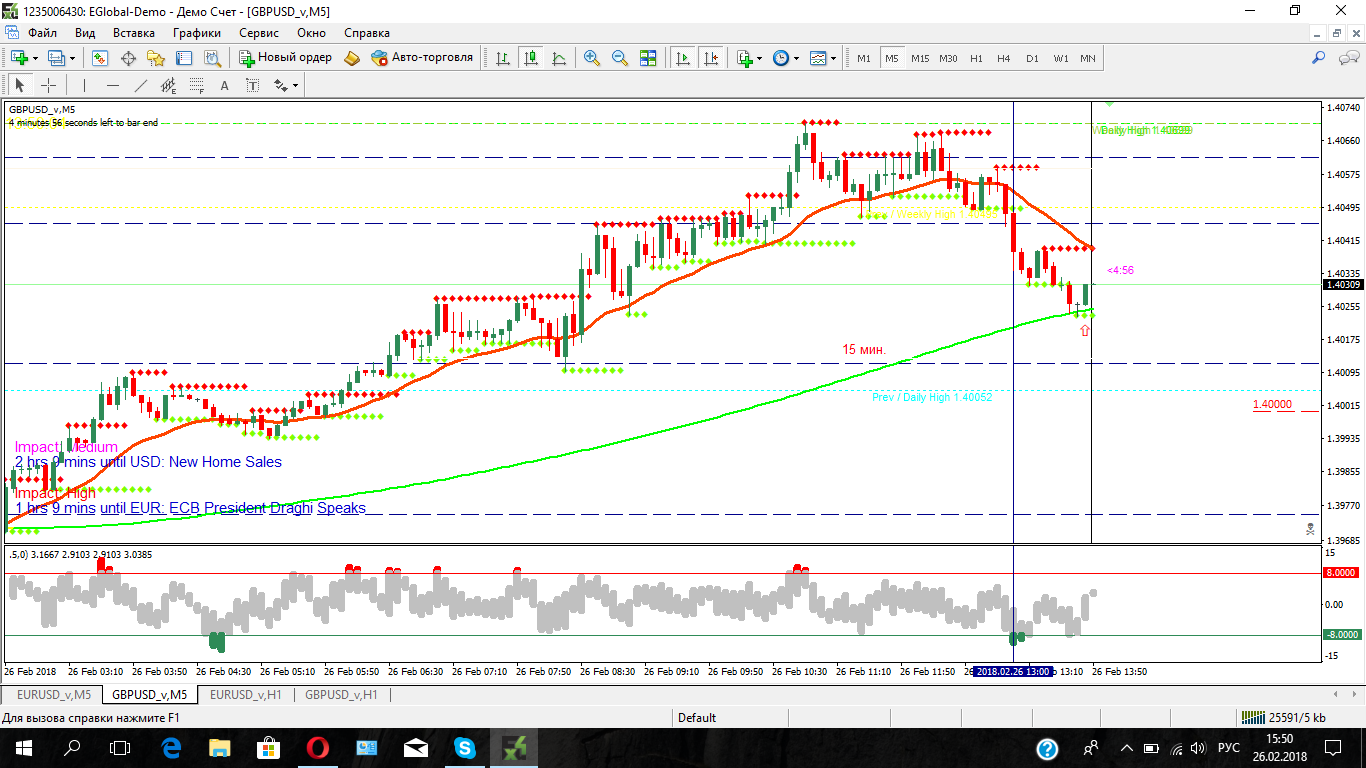Open the arrows objects dropdown
Viewport: 1366px width, 768px height.
coord(296,85)
